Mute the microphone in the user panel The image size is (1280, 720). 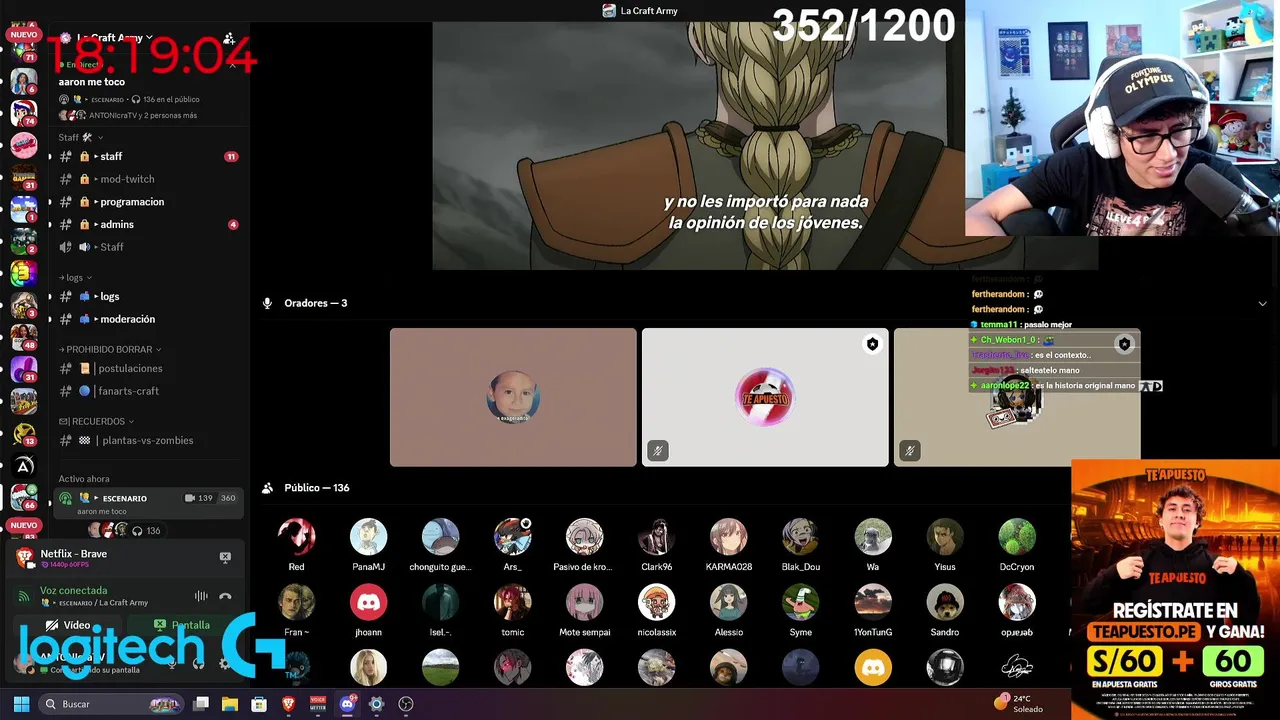tap(172, 663)
